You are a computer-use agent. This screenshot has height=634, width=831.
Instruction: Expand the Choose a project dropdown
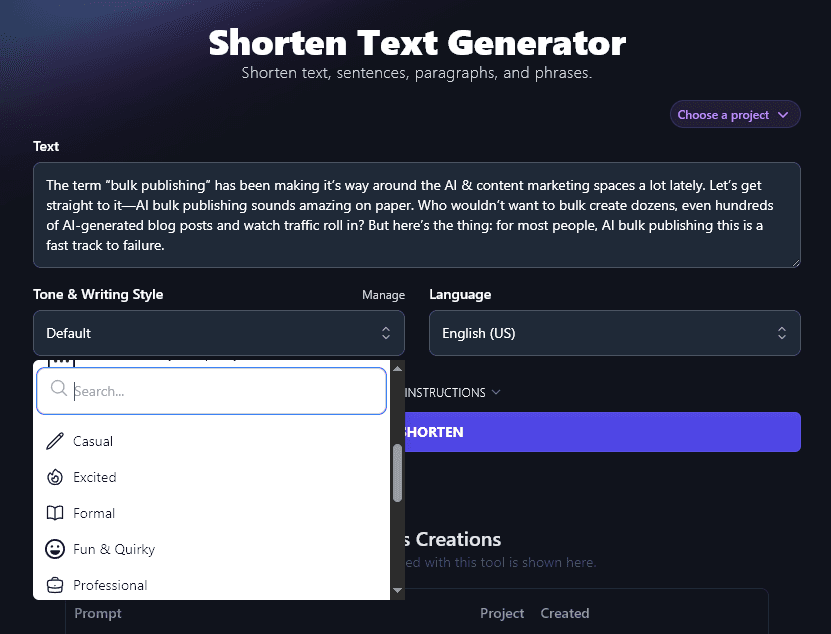(x=735, y=114)
